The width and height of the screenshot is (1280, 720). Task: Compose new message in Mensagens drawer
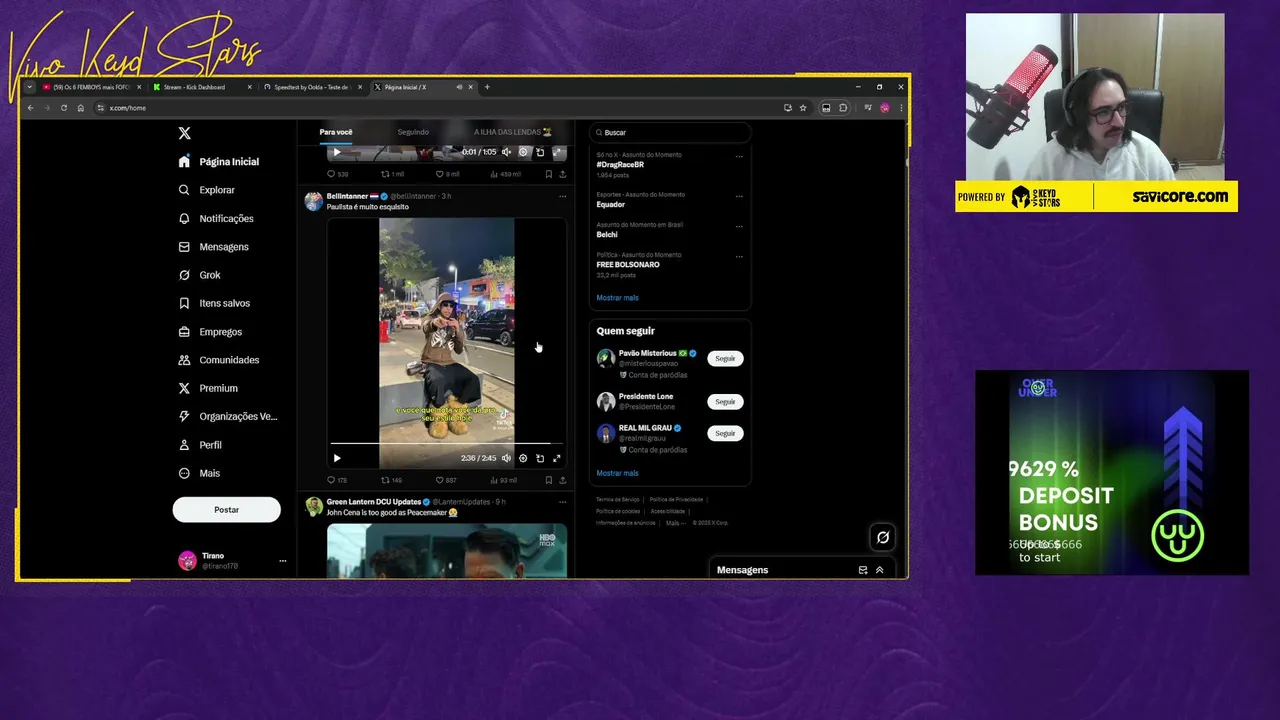(863, 570)
